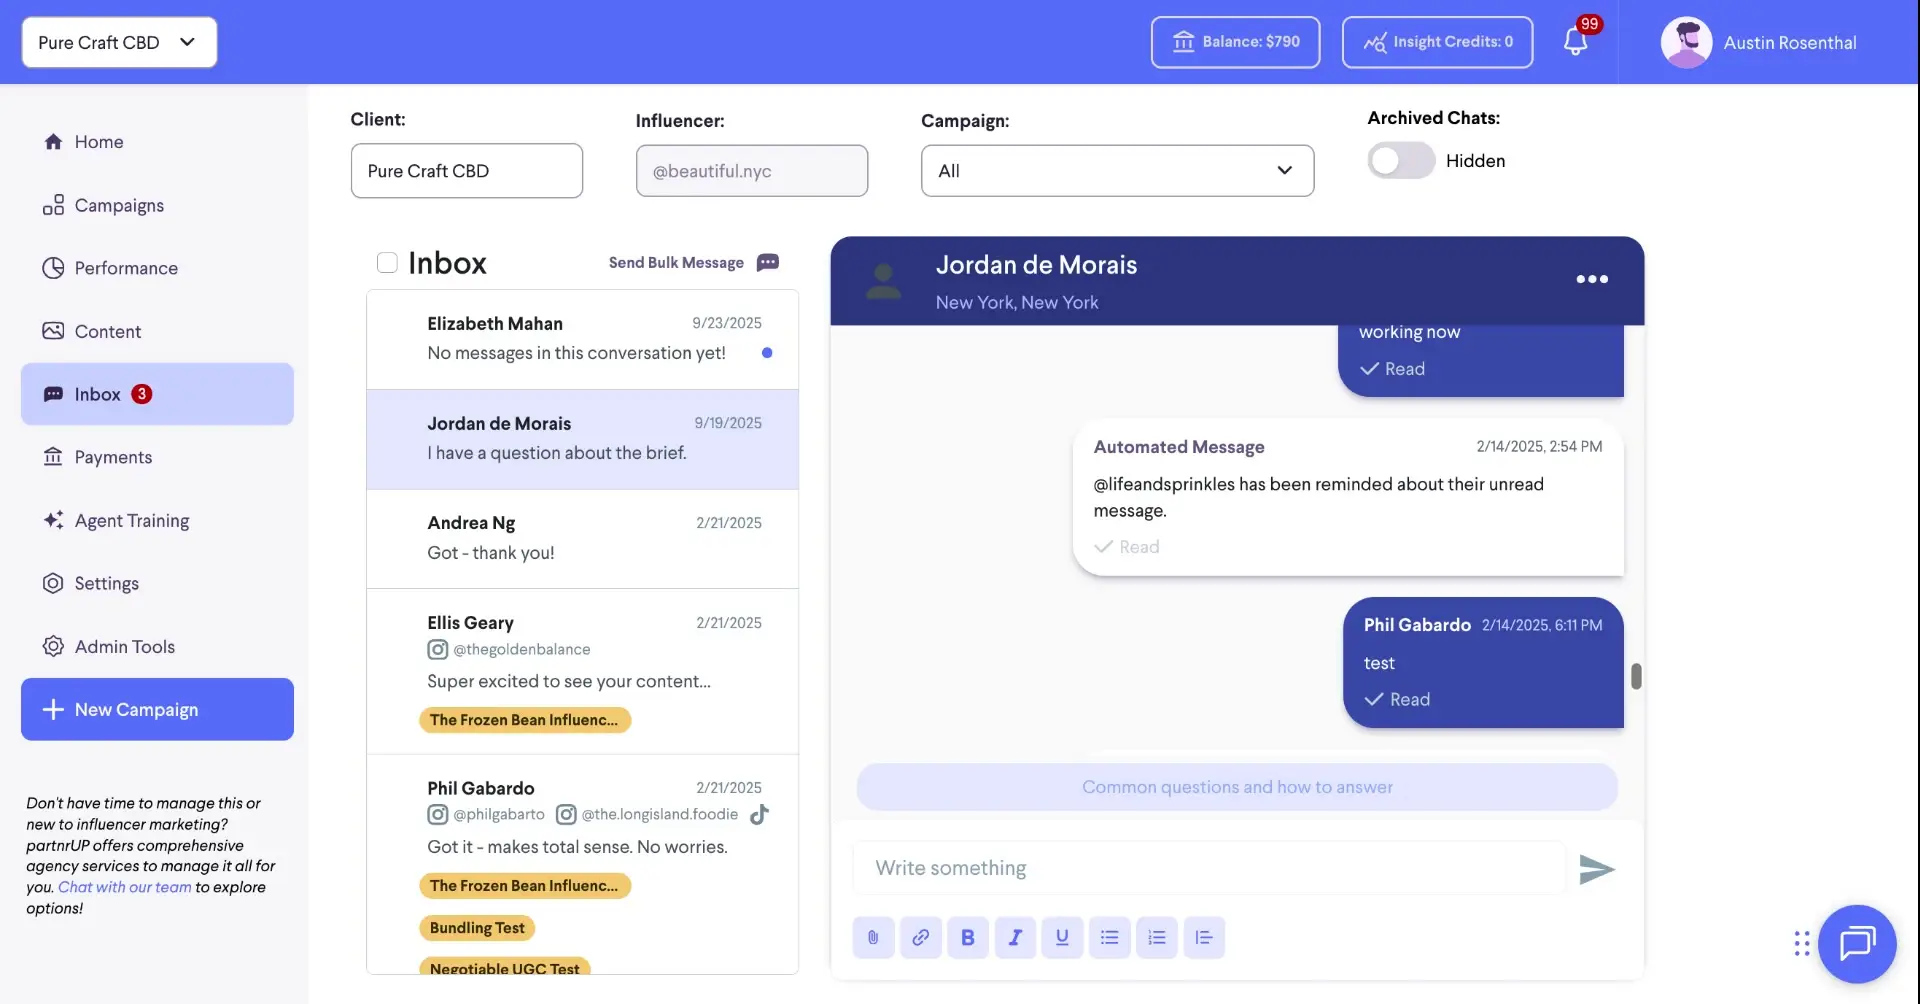Insert a link using the link icon
1920x1004 pixels.
[920, 937]
